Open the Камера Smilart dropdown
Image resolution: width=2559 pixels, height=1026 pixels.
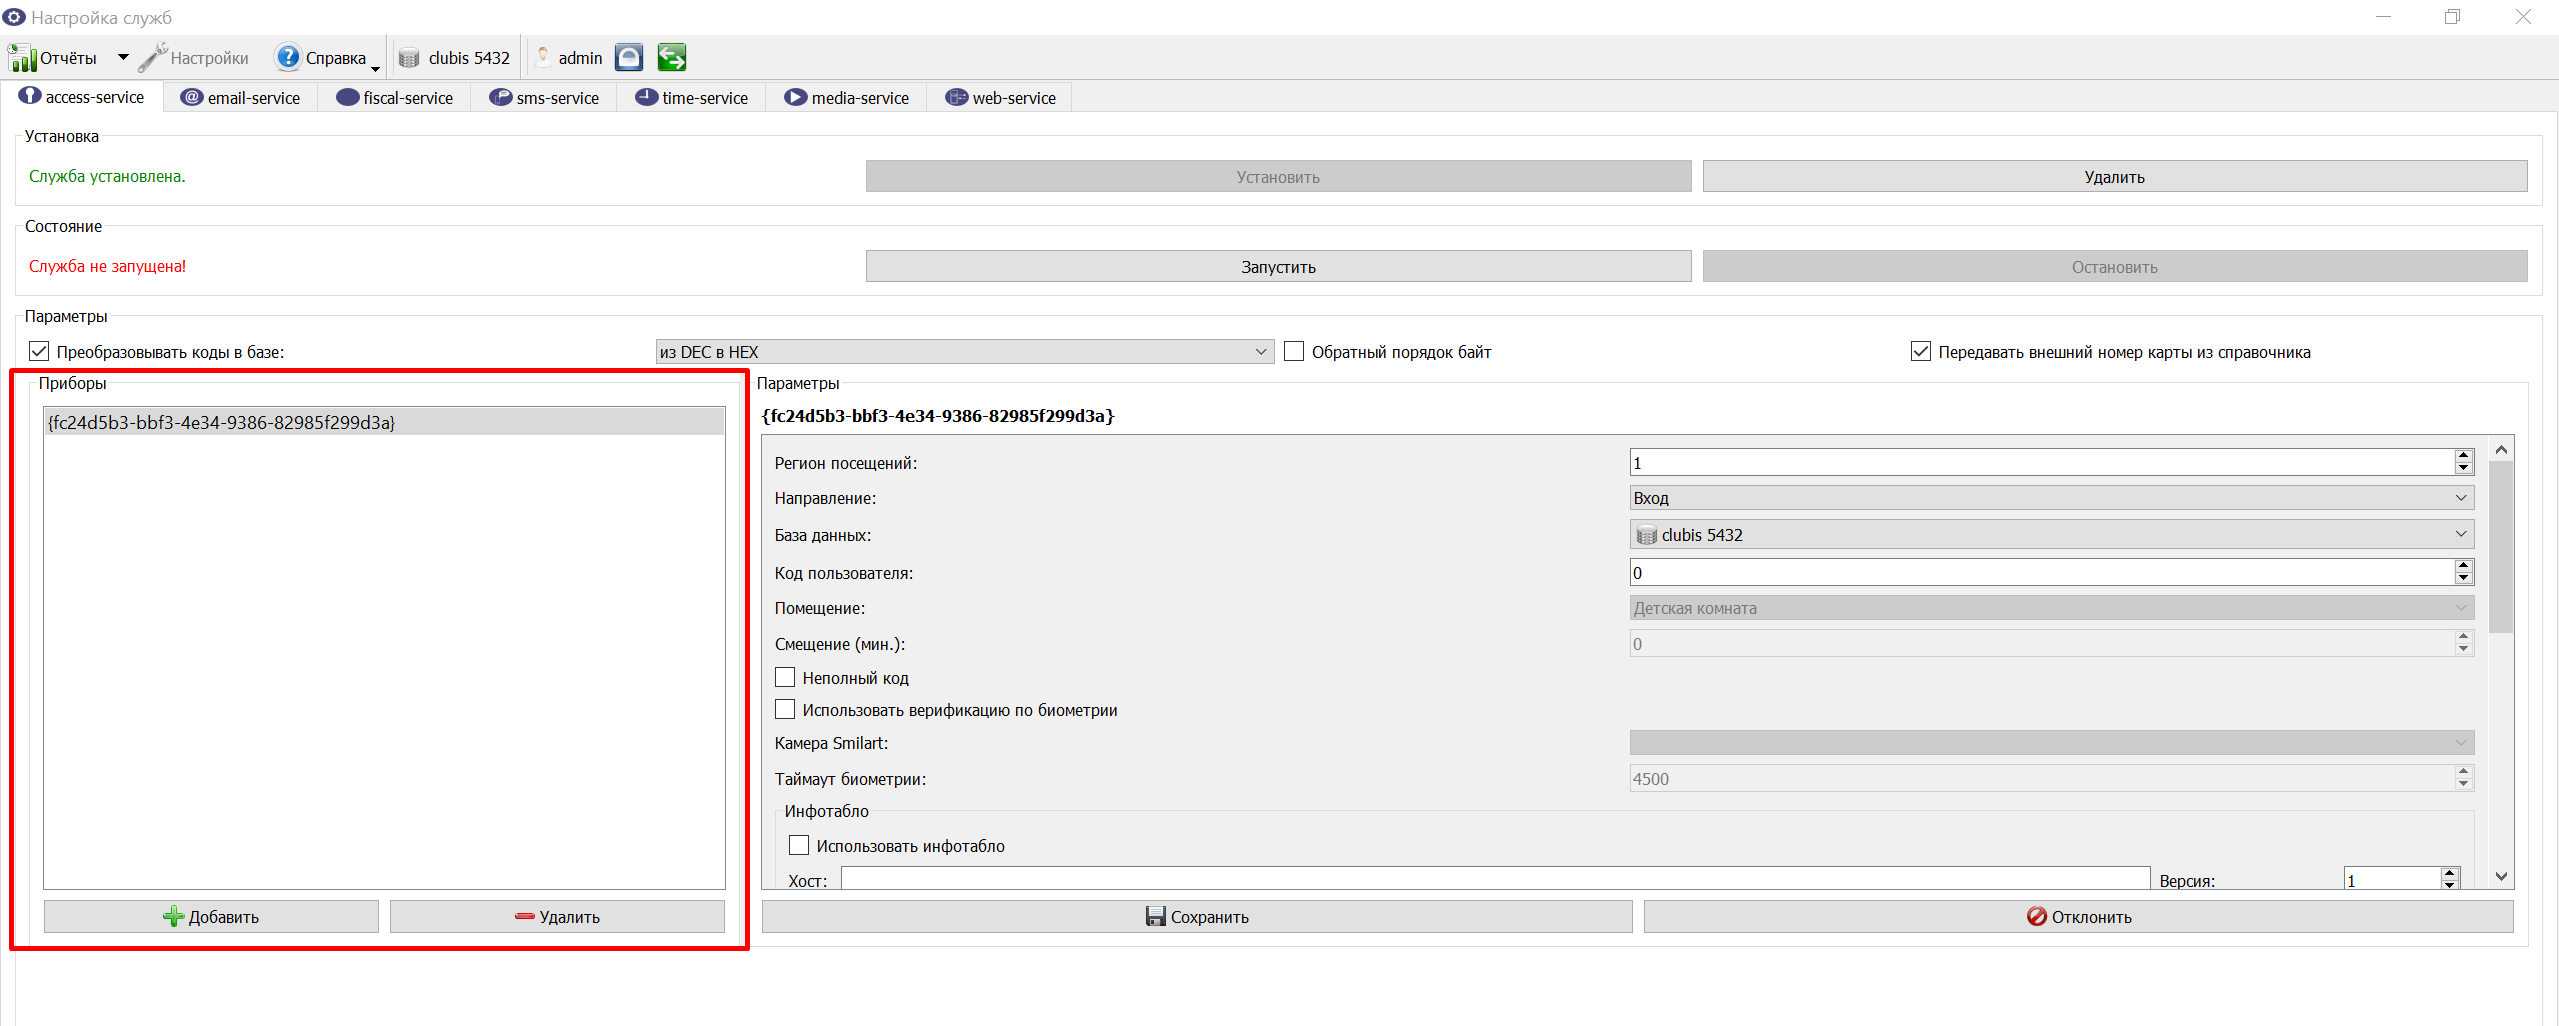click(2052, 743)
